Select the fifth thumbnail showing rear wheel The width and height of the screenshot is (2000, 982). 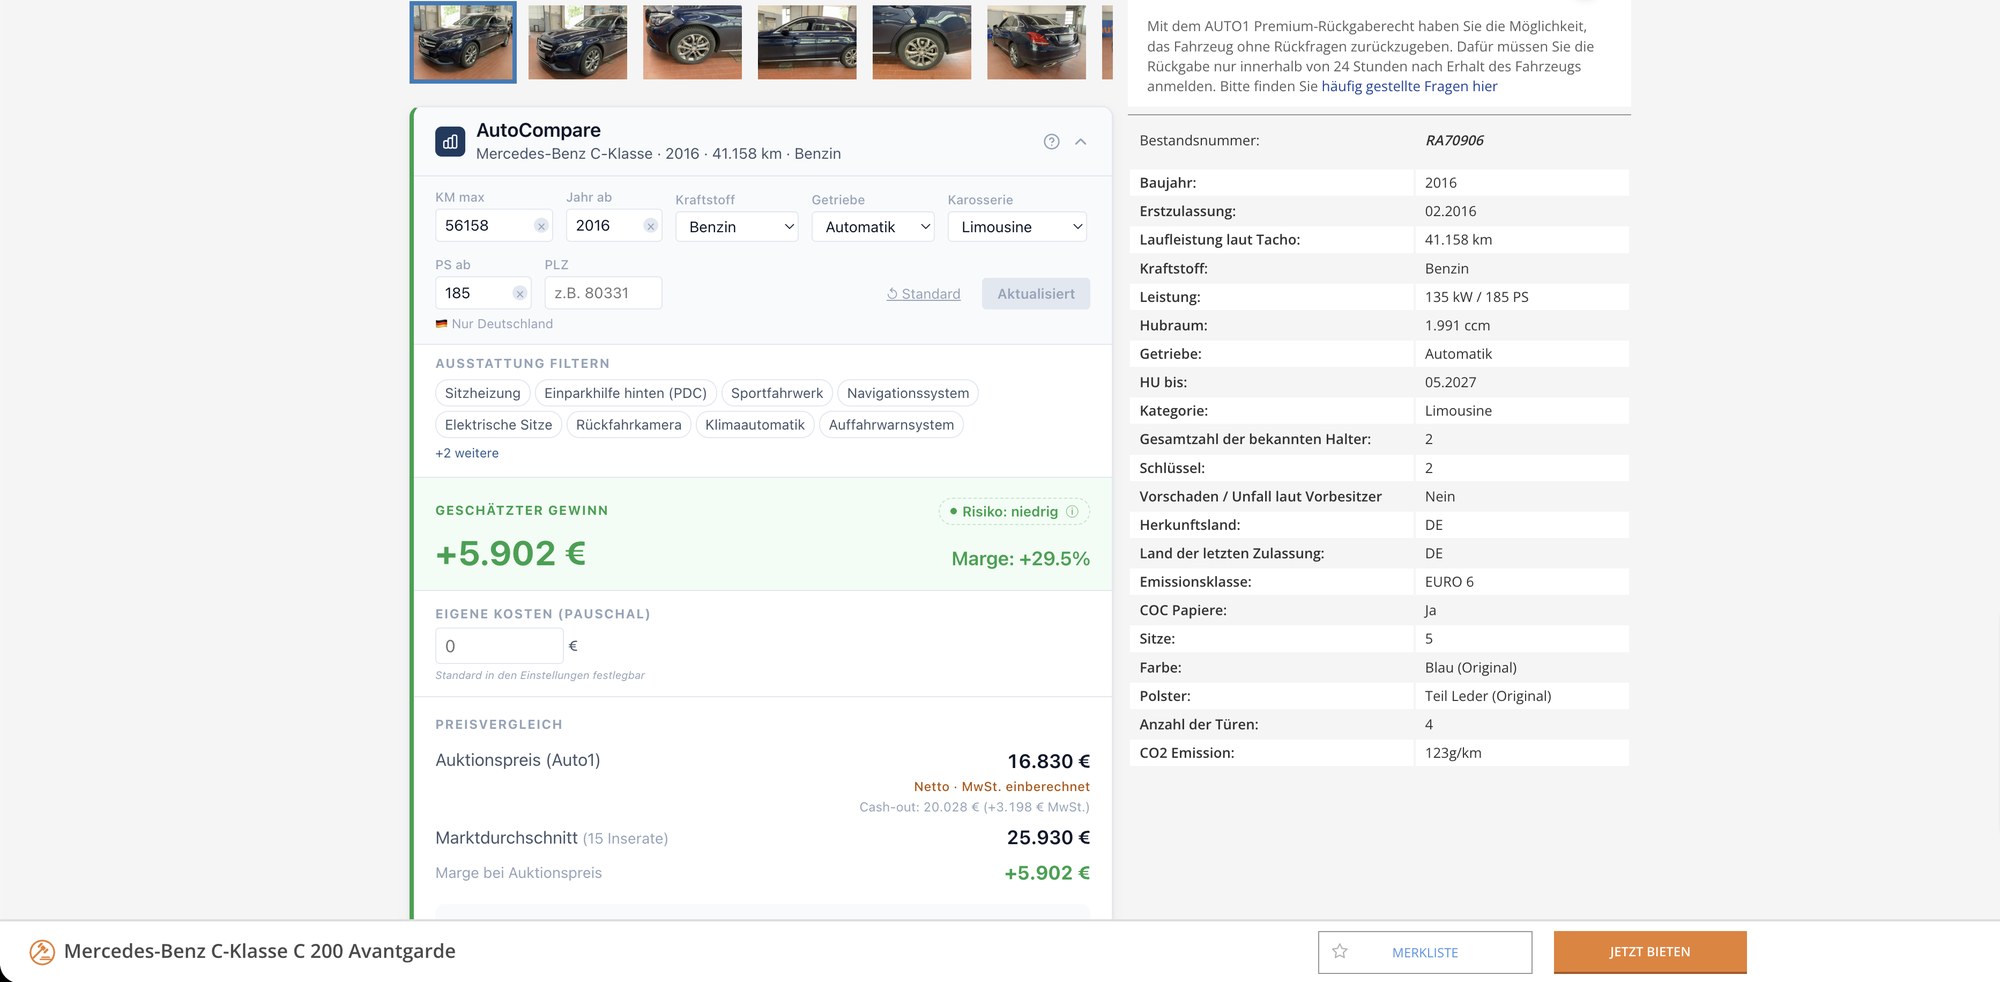[922, 42]
